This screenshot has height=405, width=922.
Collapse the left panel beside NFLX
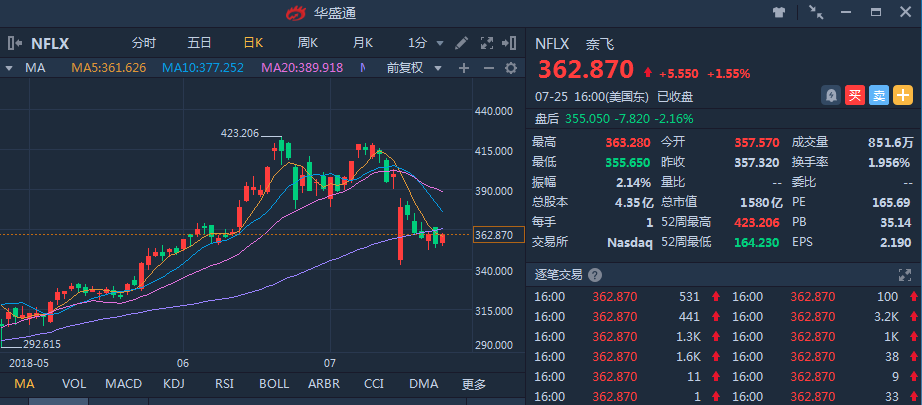(x=15, y=43)
